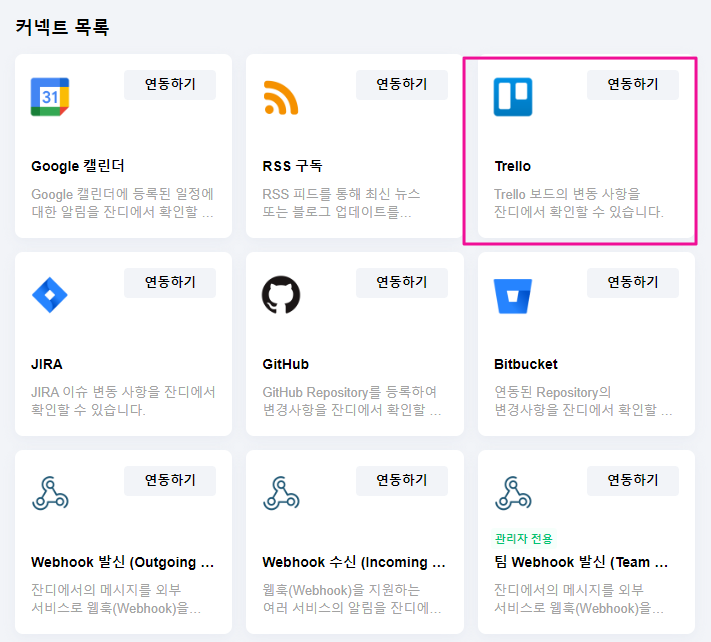Click the Bitbucket card title
Image resolution: width=711 pixels, height=642 pixels.
point(526,364)
